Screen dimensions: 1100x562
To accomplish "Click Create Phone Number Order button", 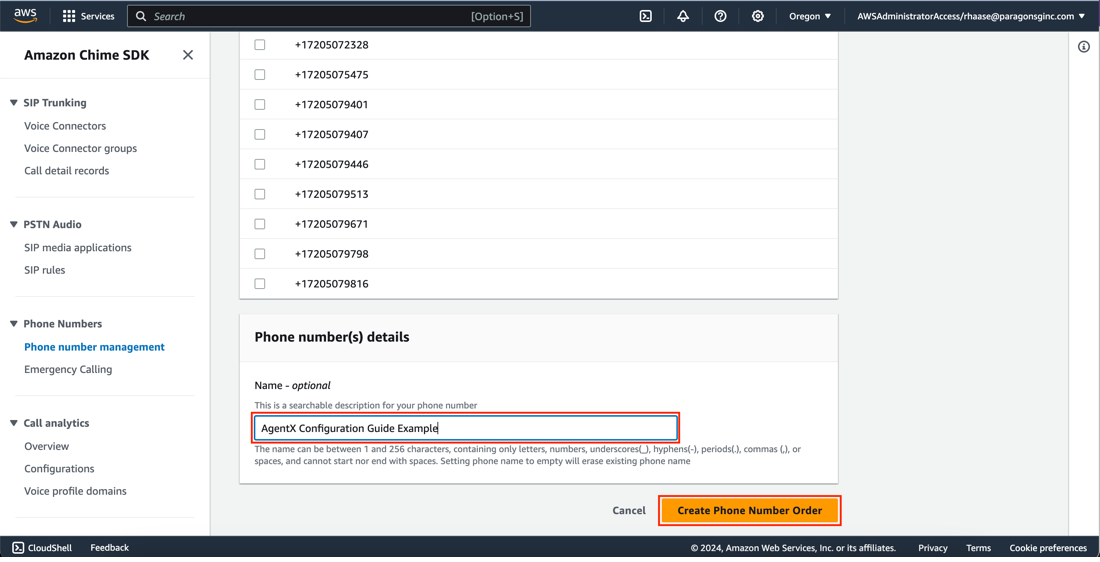I will click(749, 510).
